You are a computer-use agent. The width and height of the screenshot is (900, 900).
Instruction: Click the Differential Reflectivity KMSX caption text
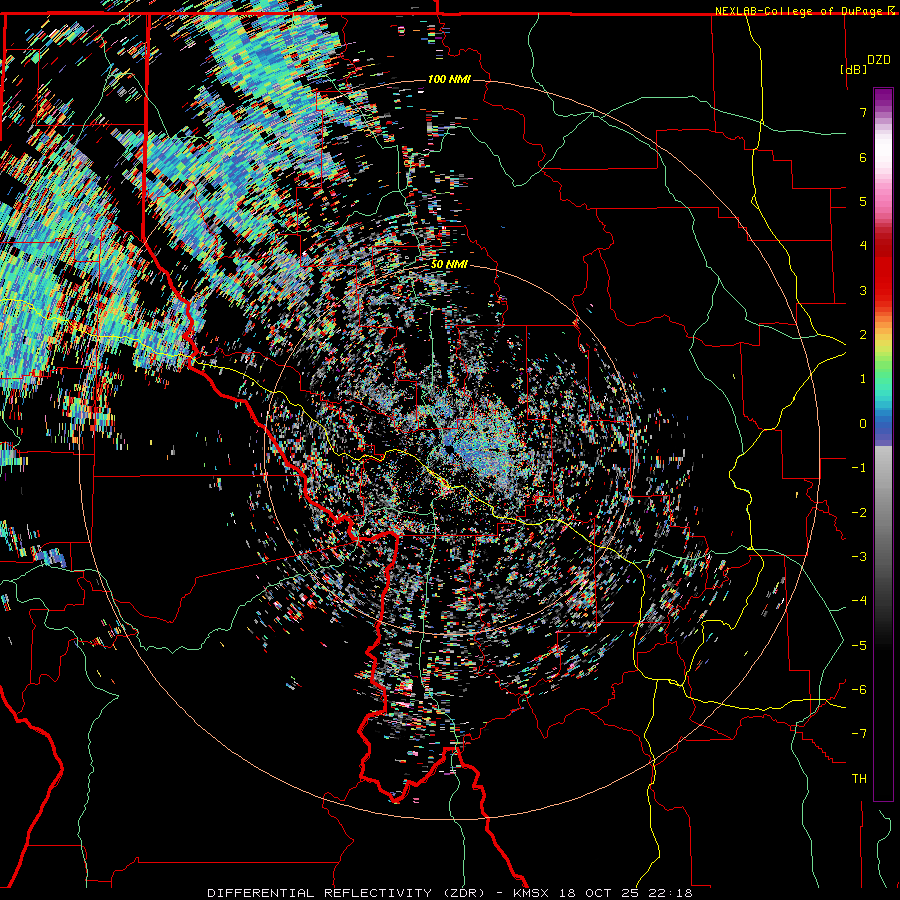coord(449,893)
